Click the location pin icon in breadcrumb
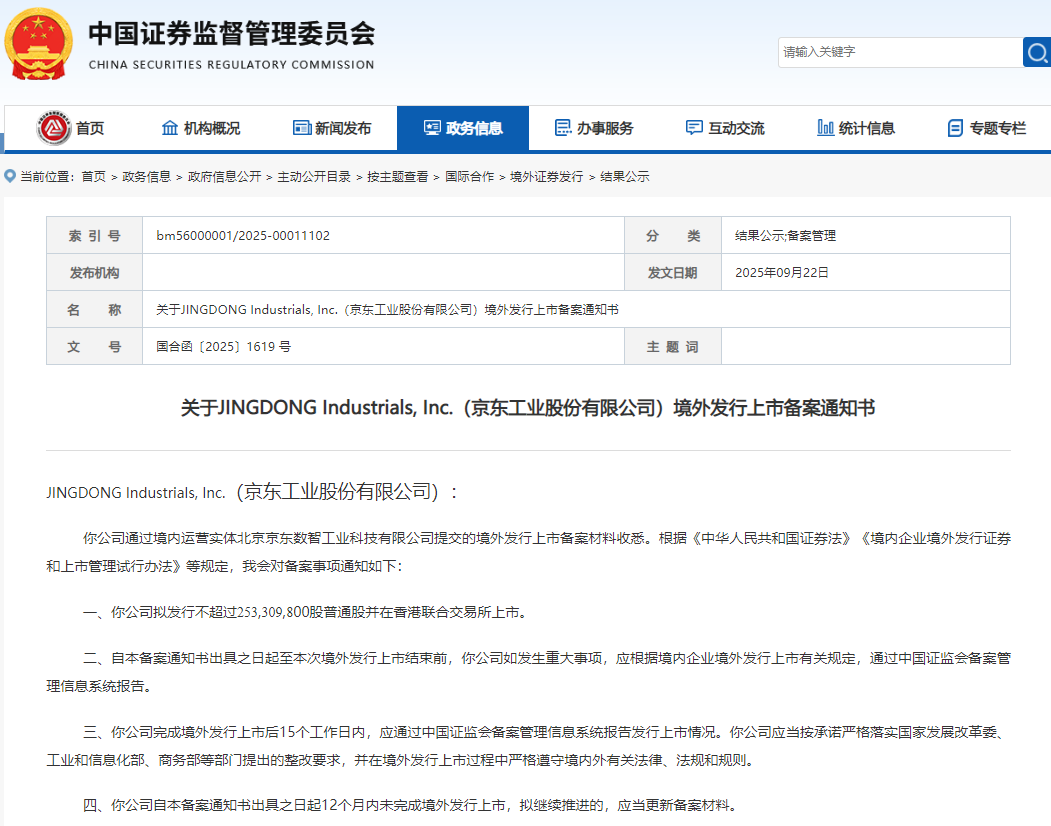The width and height of the screenshot is (1051, 826). coord(10,176)
